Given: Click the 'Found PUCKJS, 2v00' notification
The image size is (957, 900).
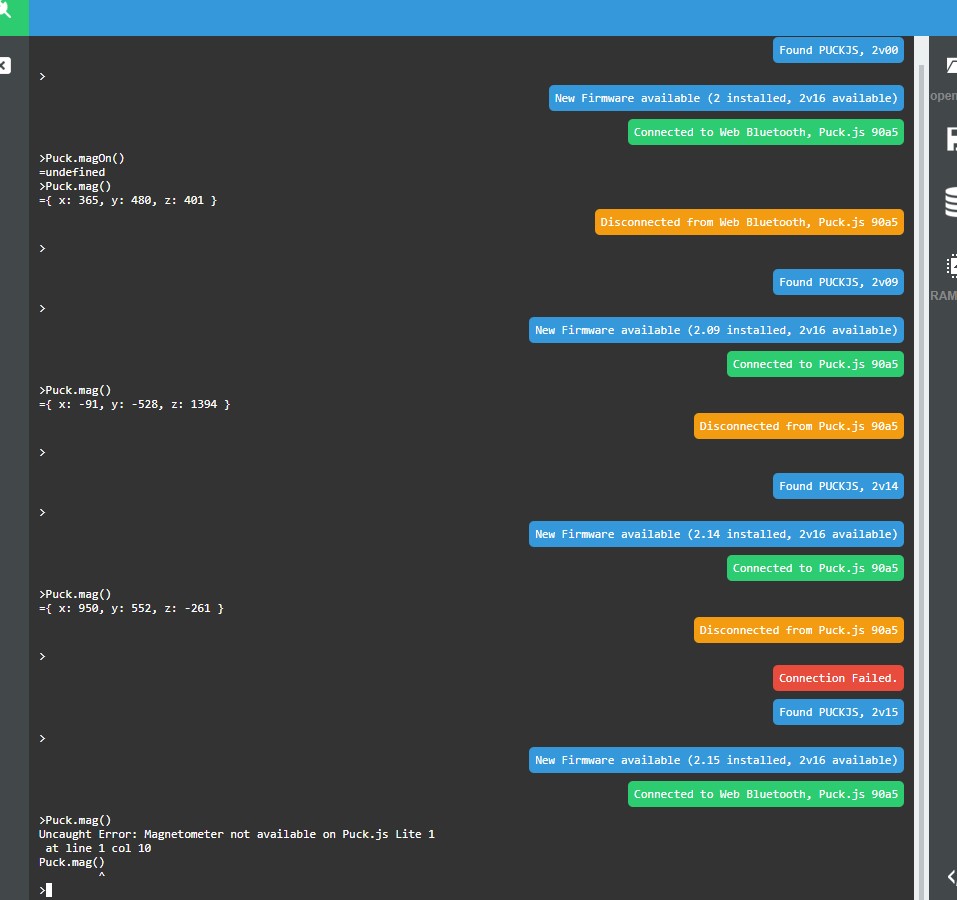Looking at the screenshot, I should click(x=838, y=50).
